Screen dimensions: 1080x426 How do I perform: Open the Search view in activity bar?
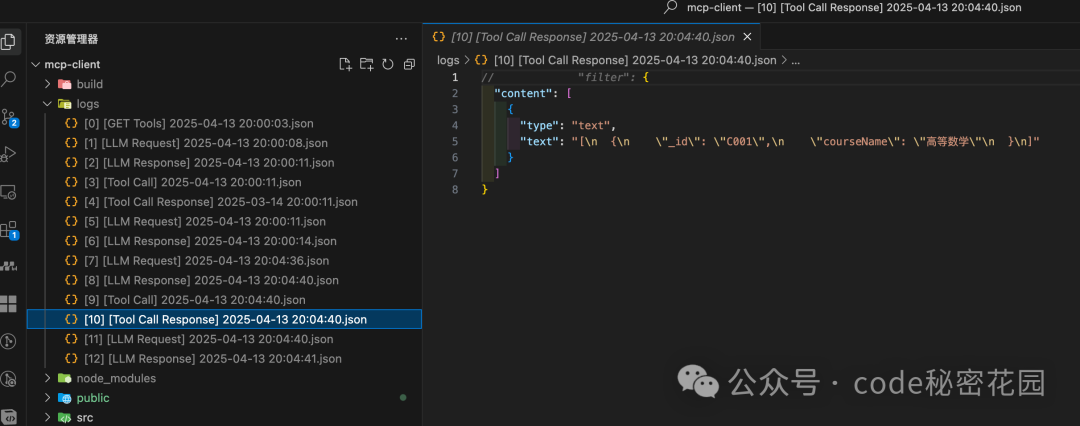[8, 79]
